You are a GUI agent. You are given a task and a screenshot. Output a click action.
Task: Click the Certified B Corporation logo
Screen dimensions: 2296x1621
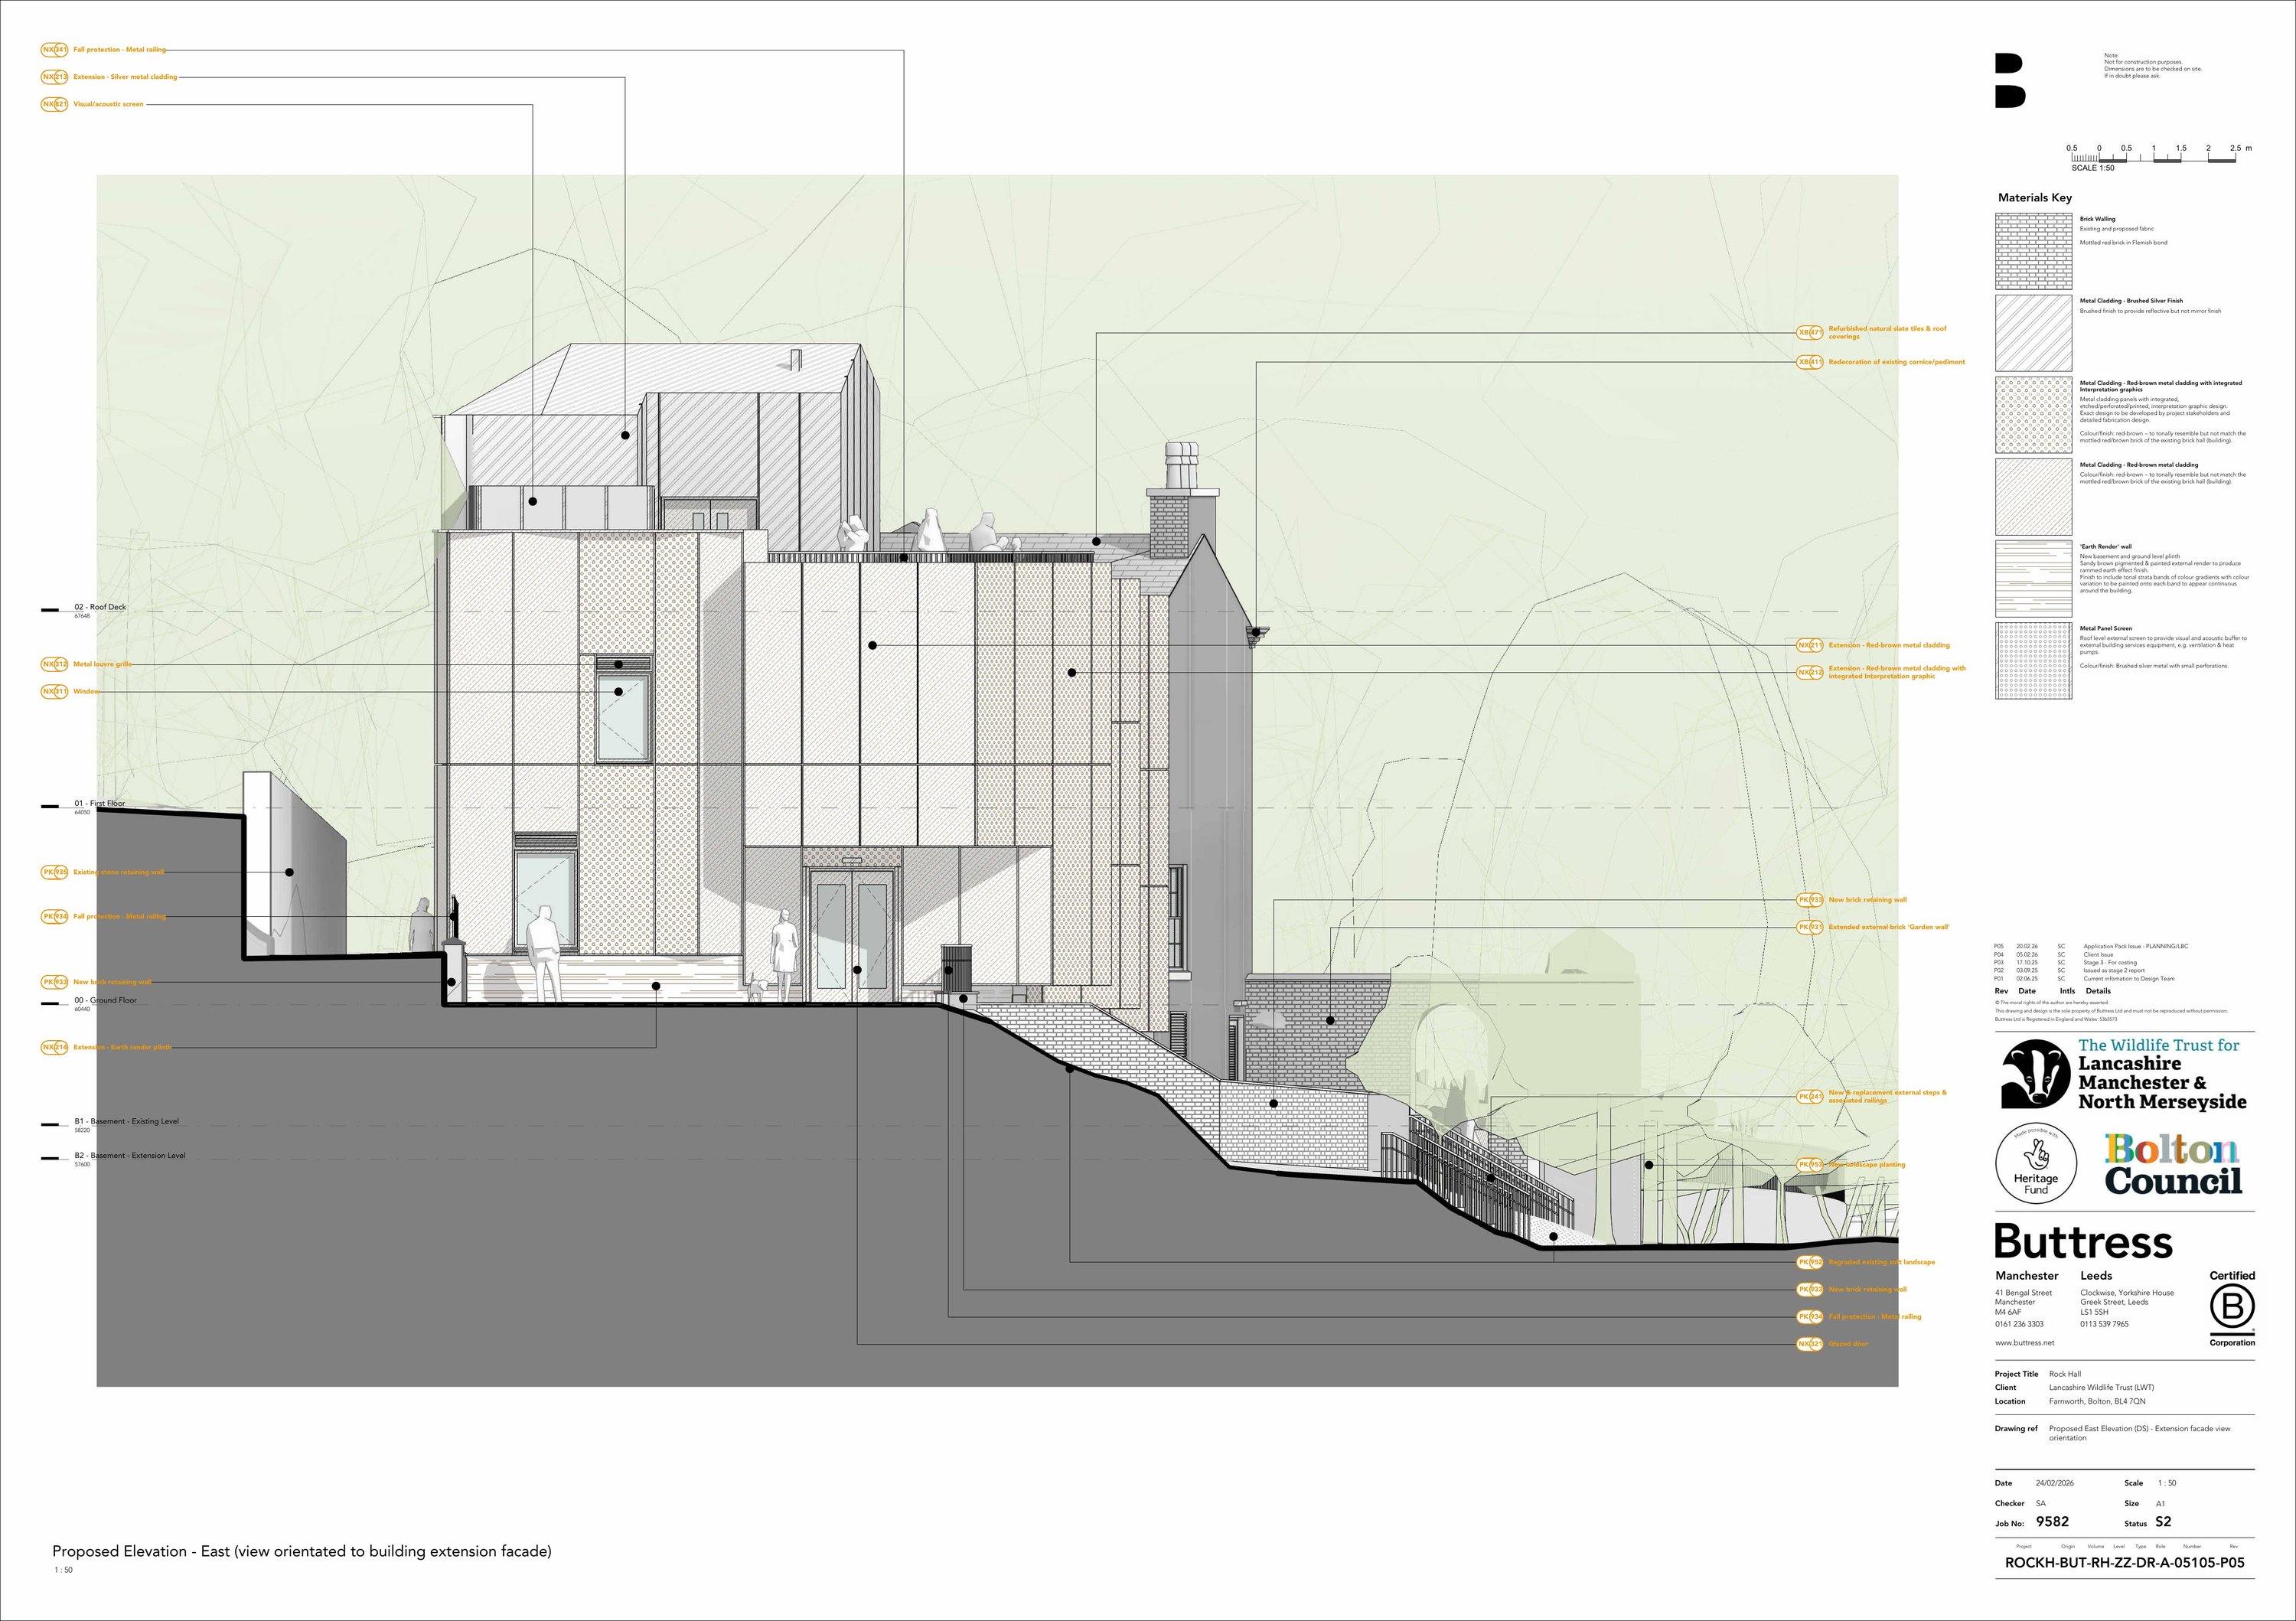pyautogui.click(x=2232, y=1308)
